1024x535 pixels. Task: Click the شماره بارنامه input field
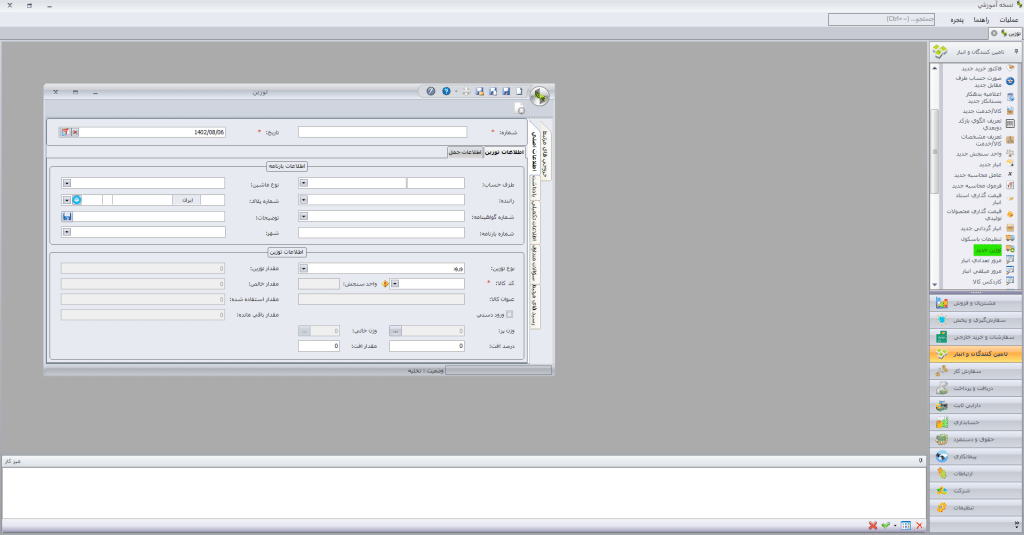(381, 233)
